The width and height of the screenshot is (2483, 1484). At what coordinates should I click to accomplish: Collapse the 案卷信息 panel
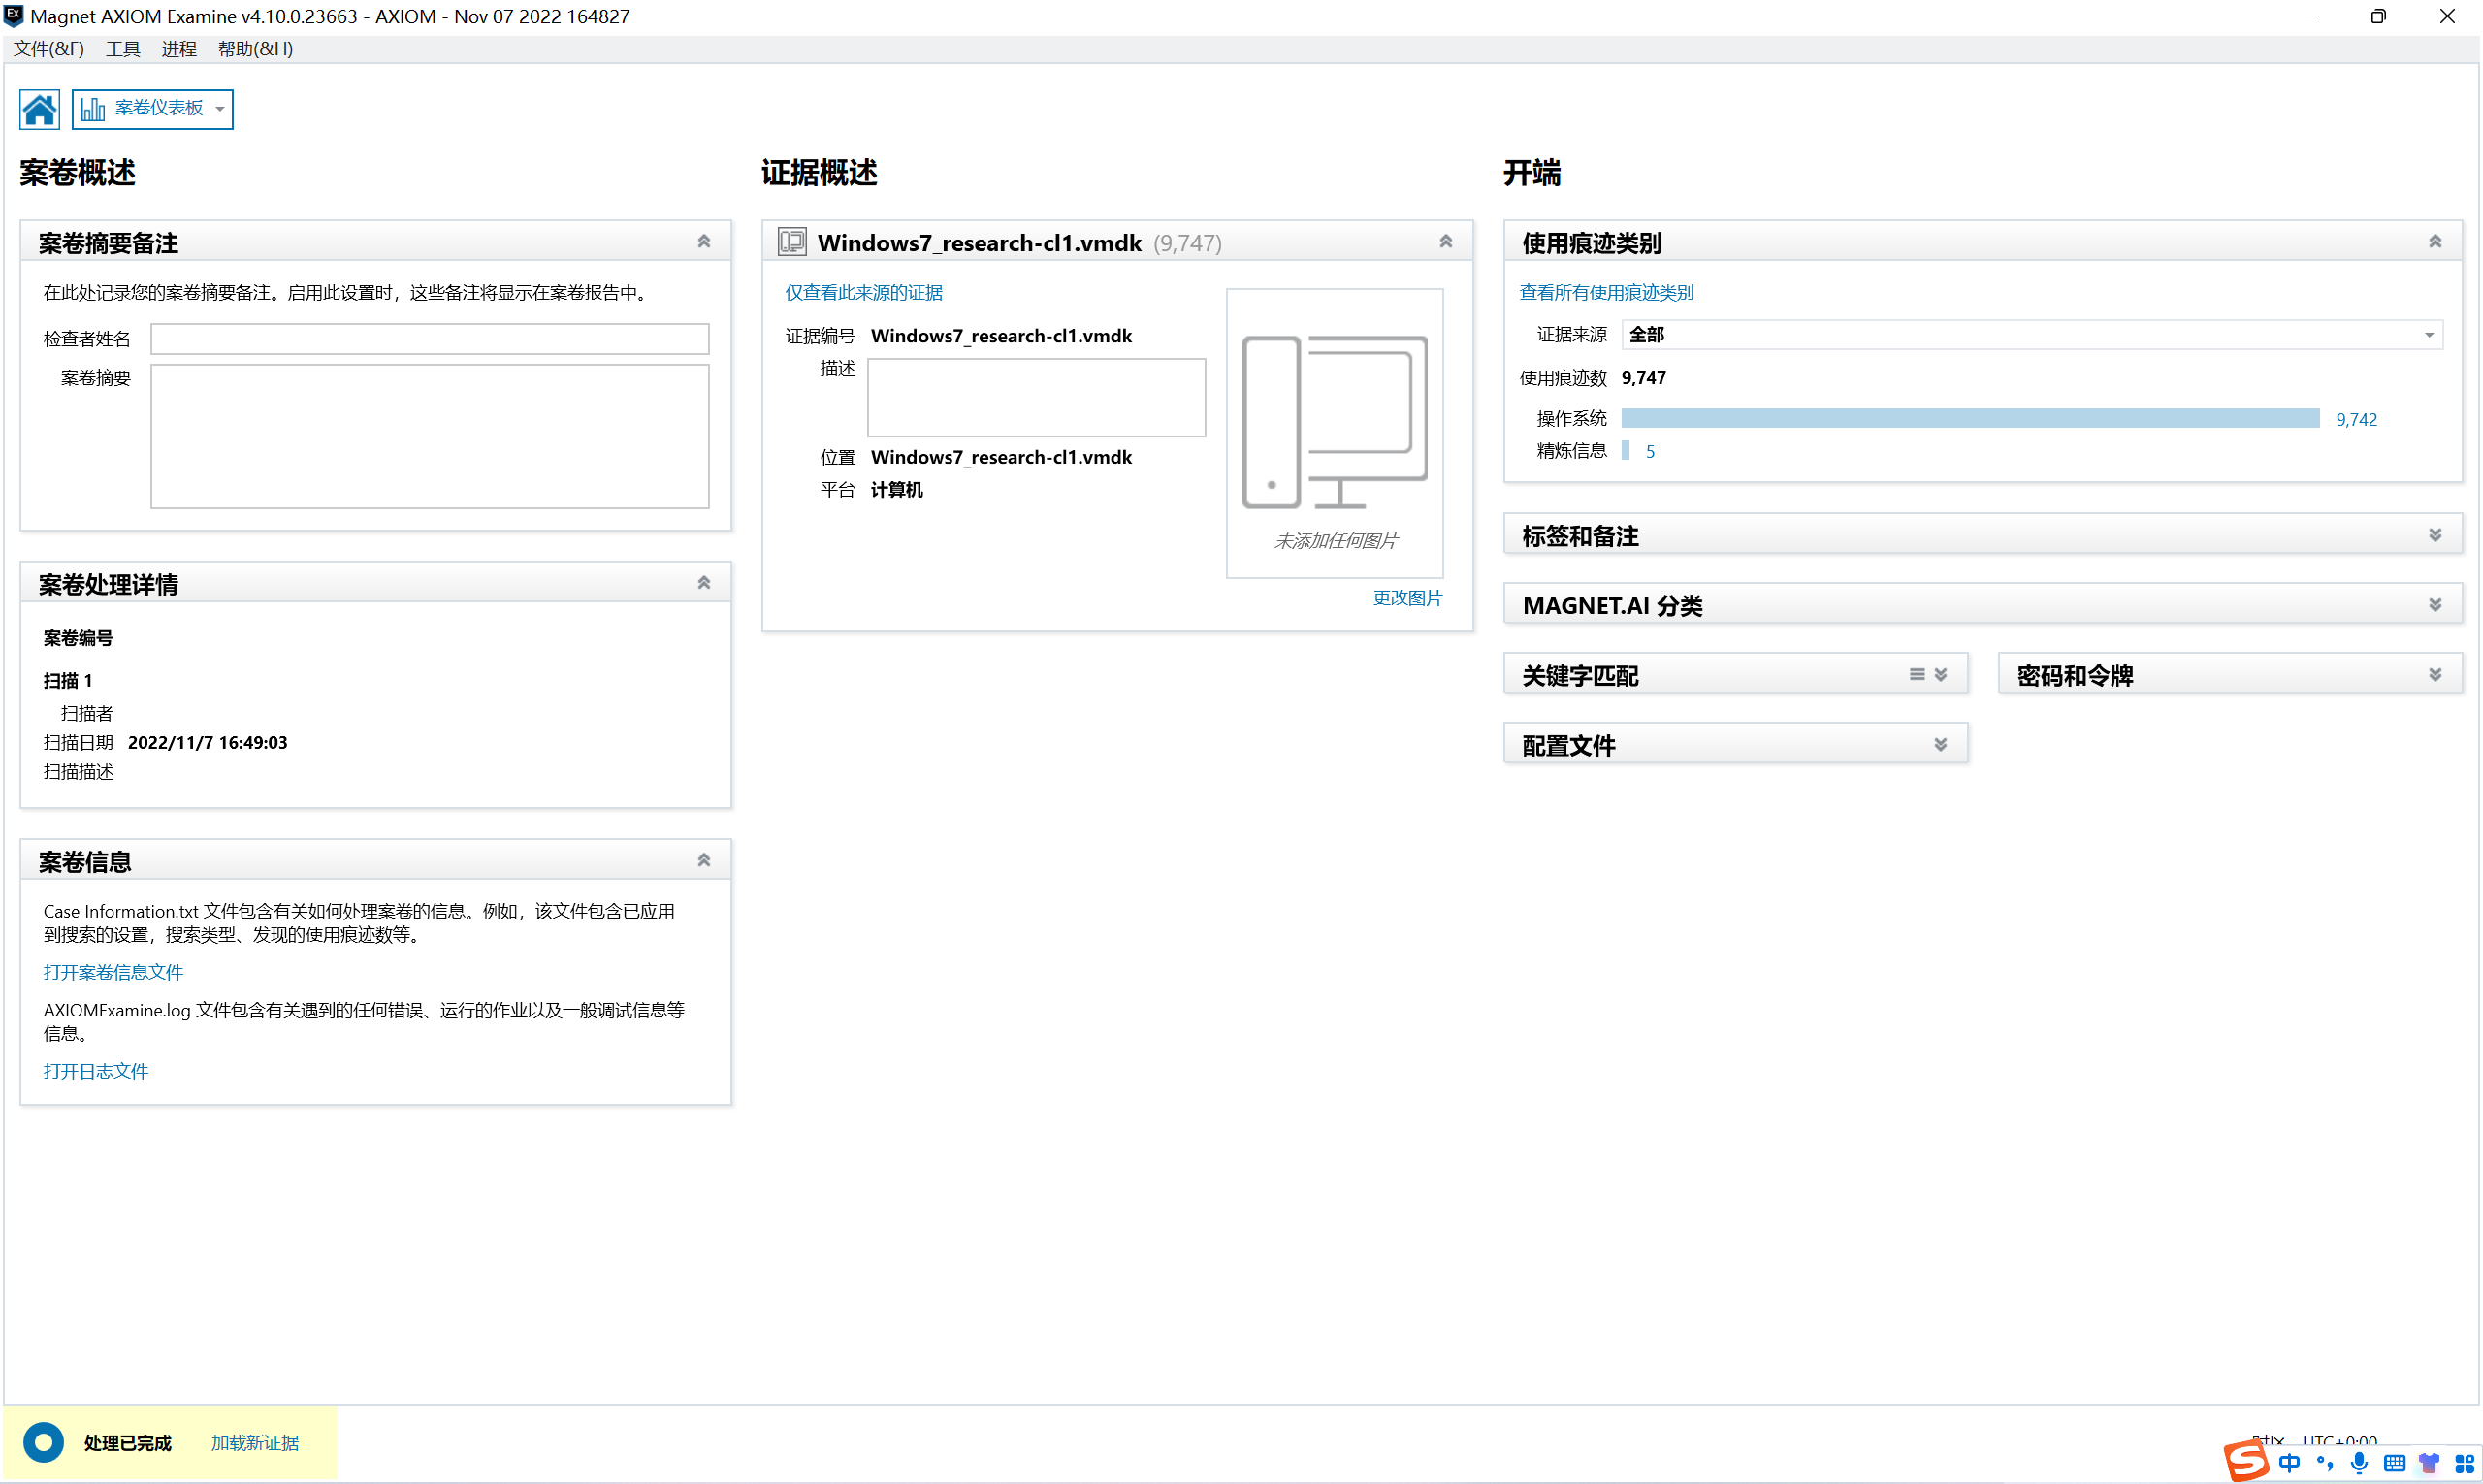click(704, 860)
